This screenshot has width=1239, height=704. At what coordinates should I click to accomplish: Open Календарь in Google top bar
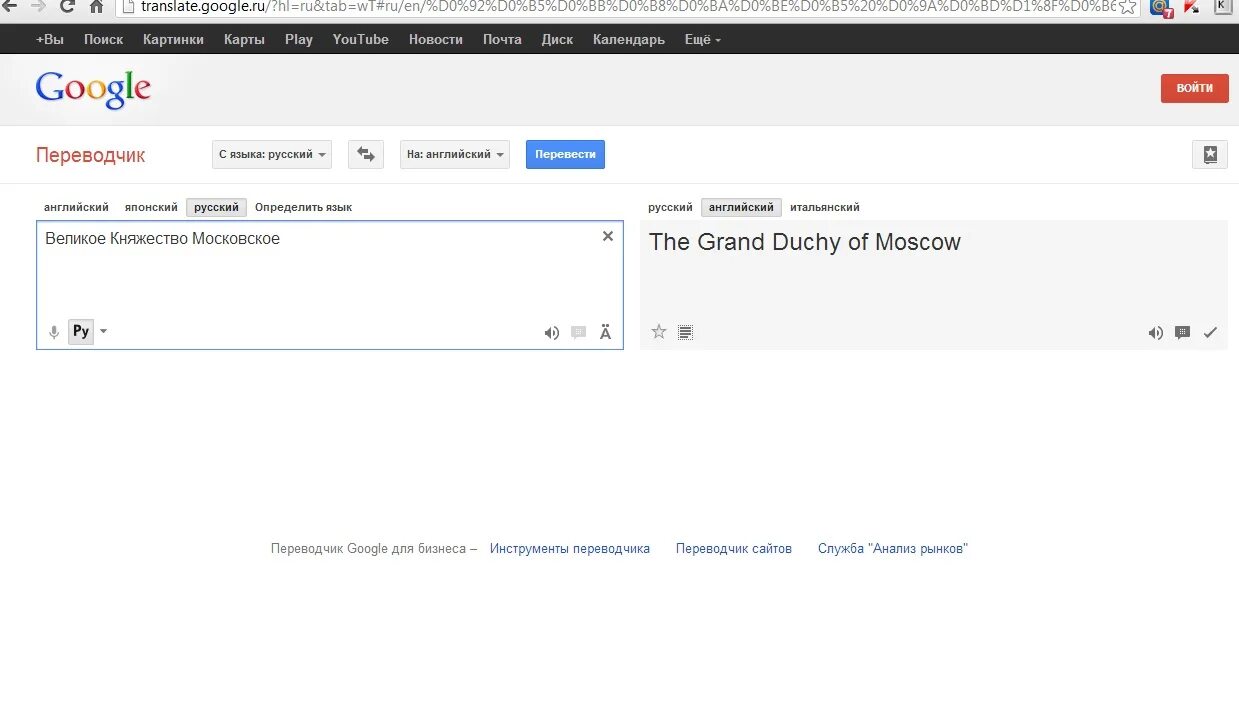click(x=628, y=39)
